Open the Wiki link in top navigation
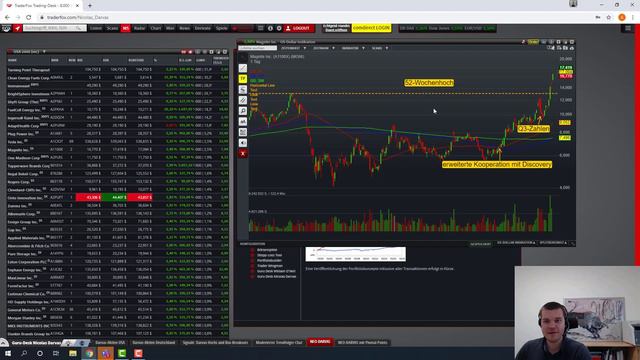640x360 pixels. 170,28
